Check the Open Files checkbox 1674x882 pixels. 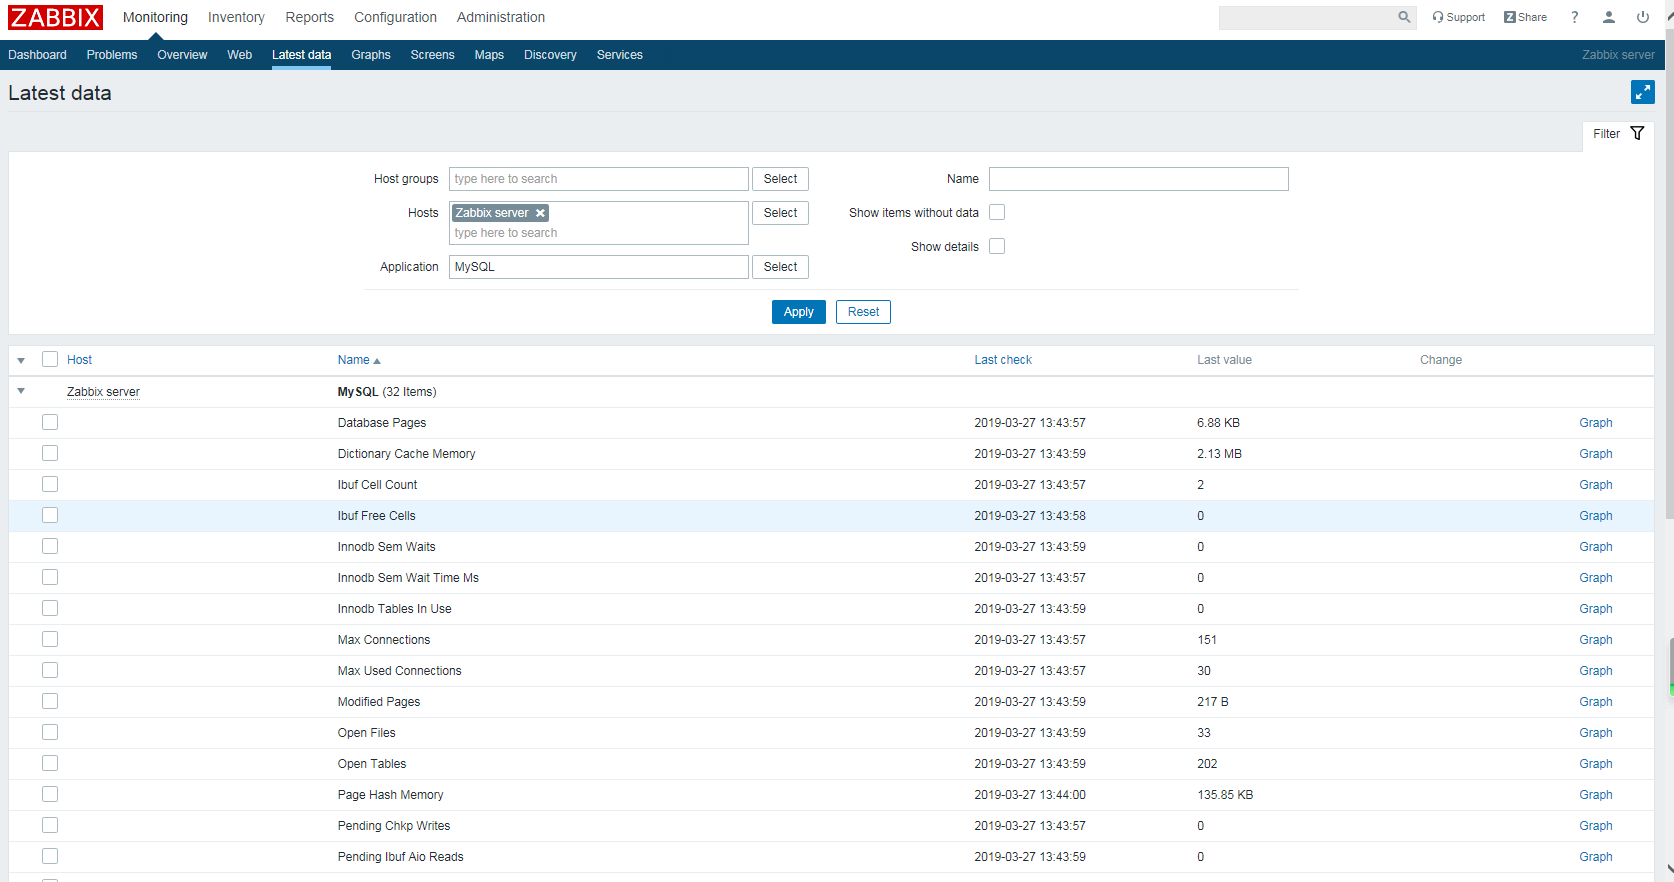click(50, 732)
